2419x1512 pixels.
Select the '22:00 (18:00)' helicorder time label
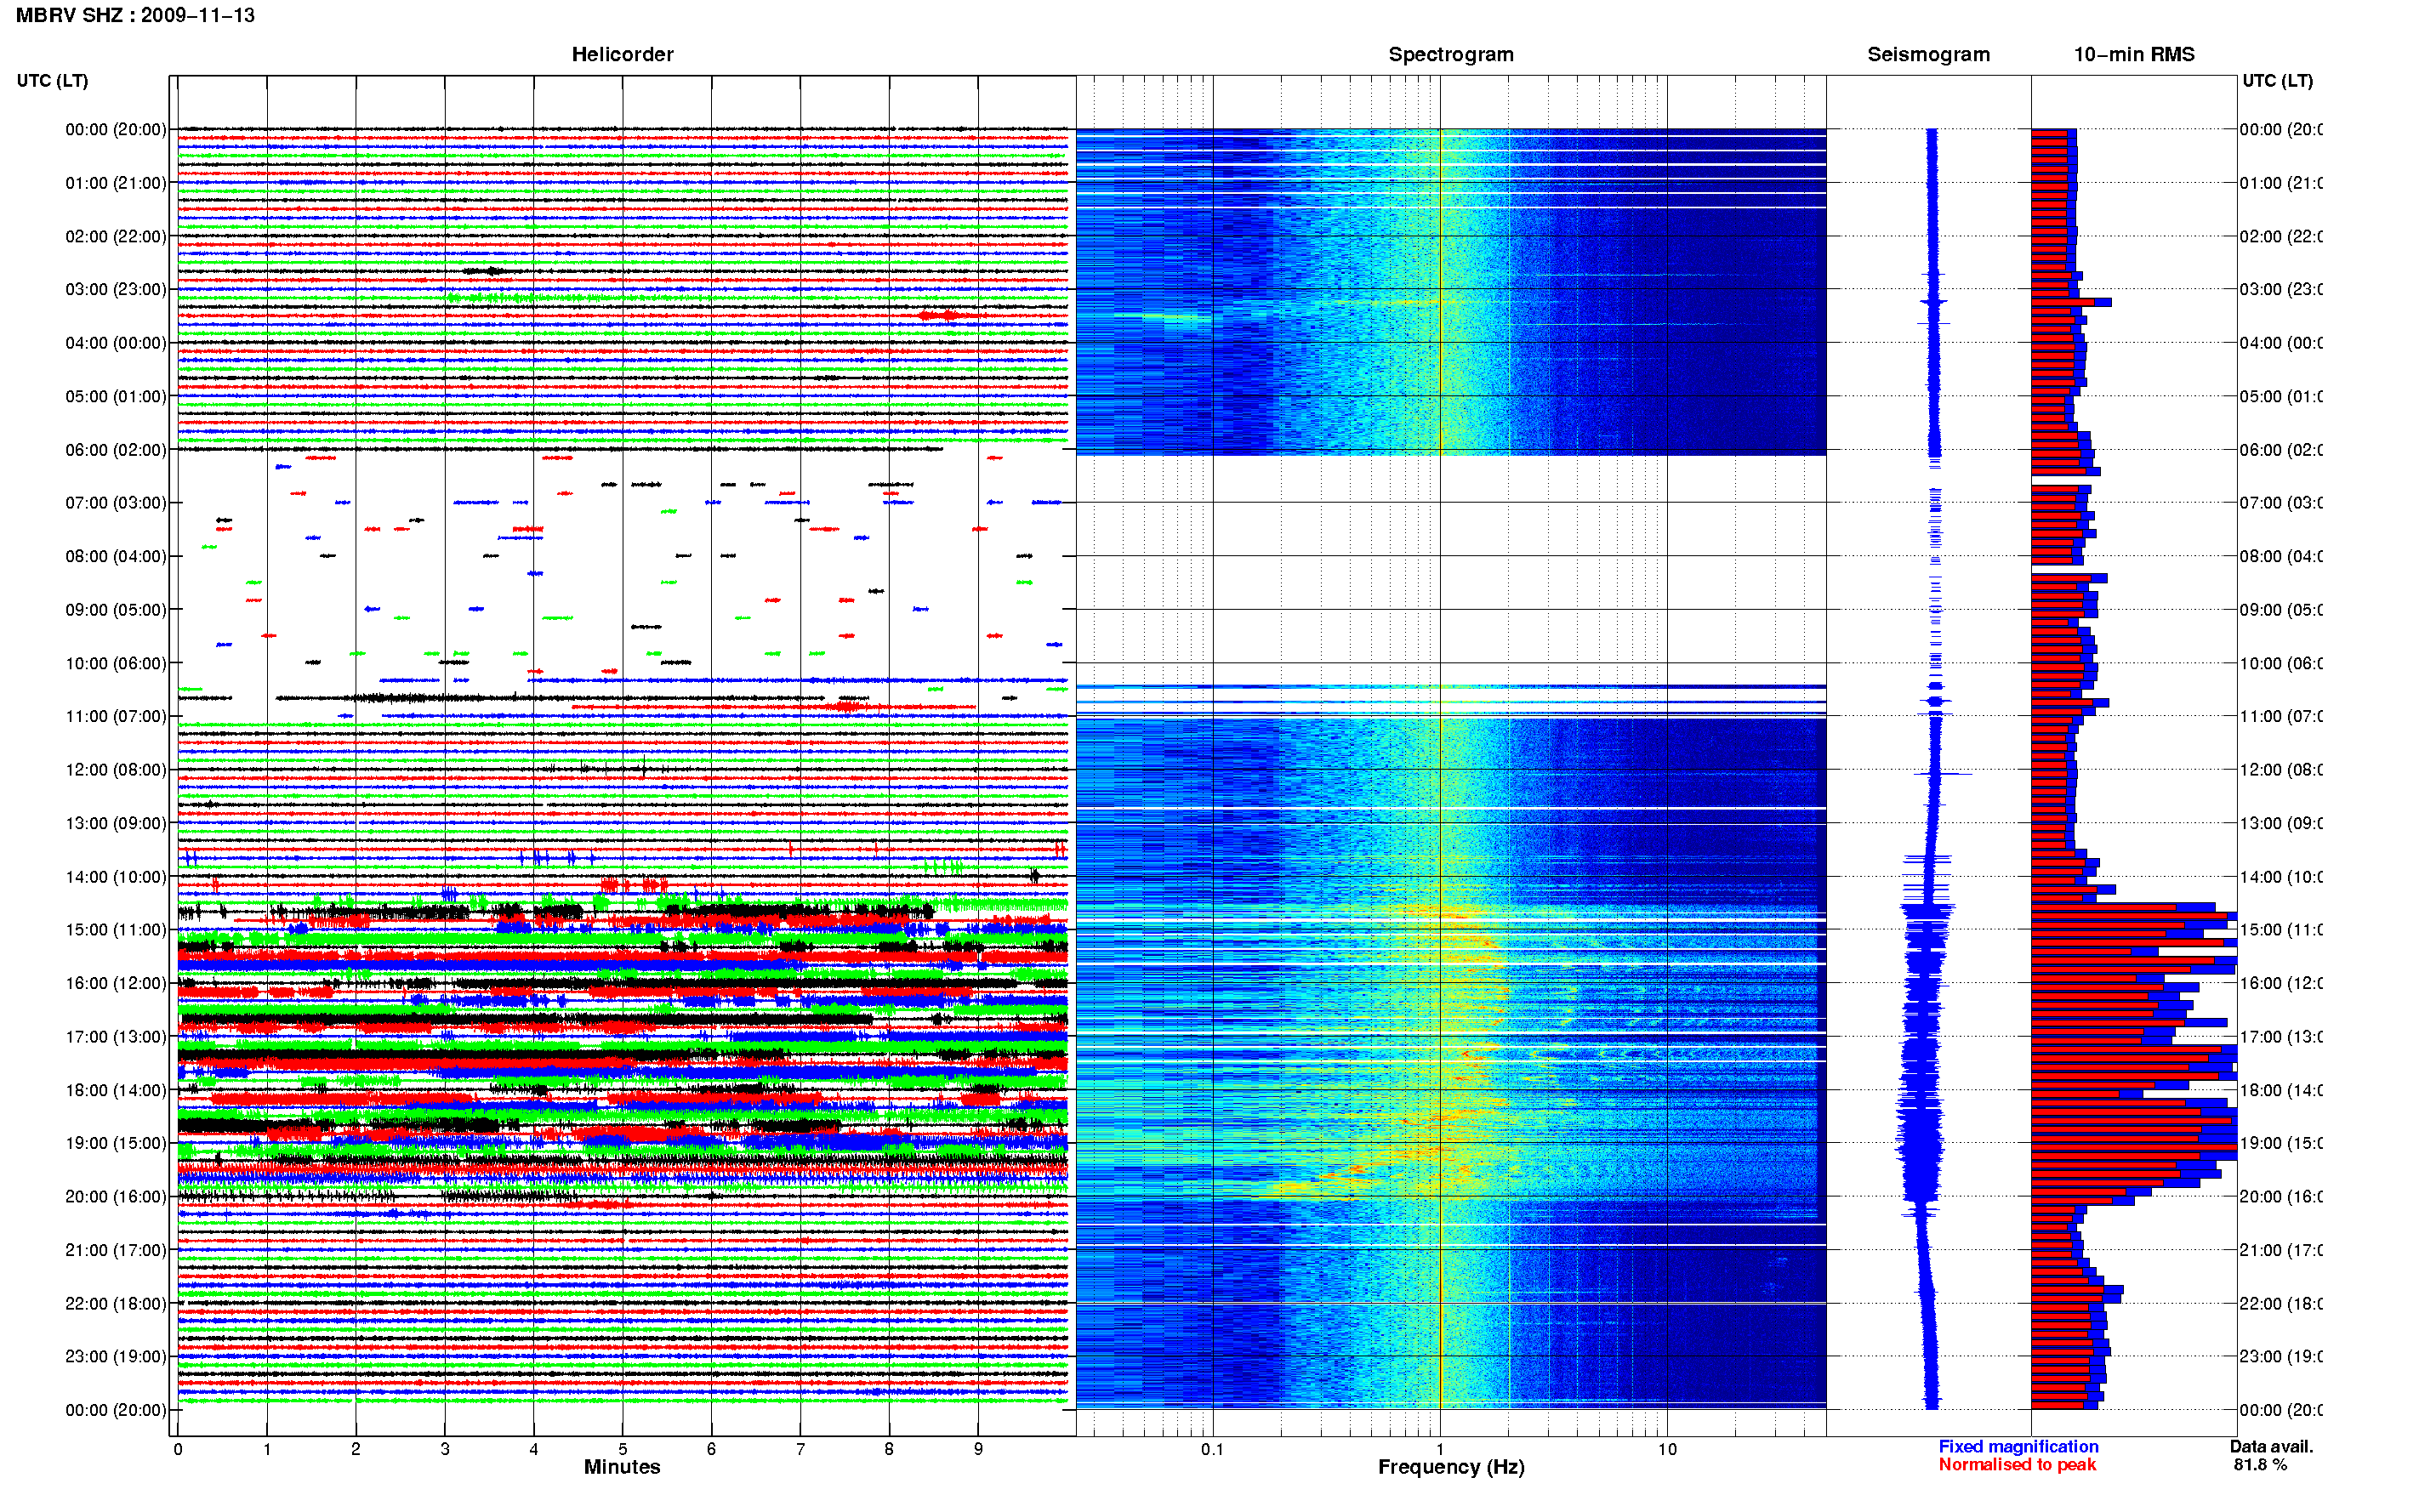tap(116, 1303)
